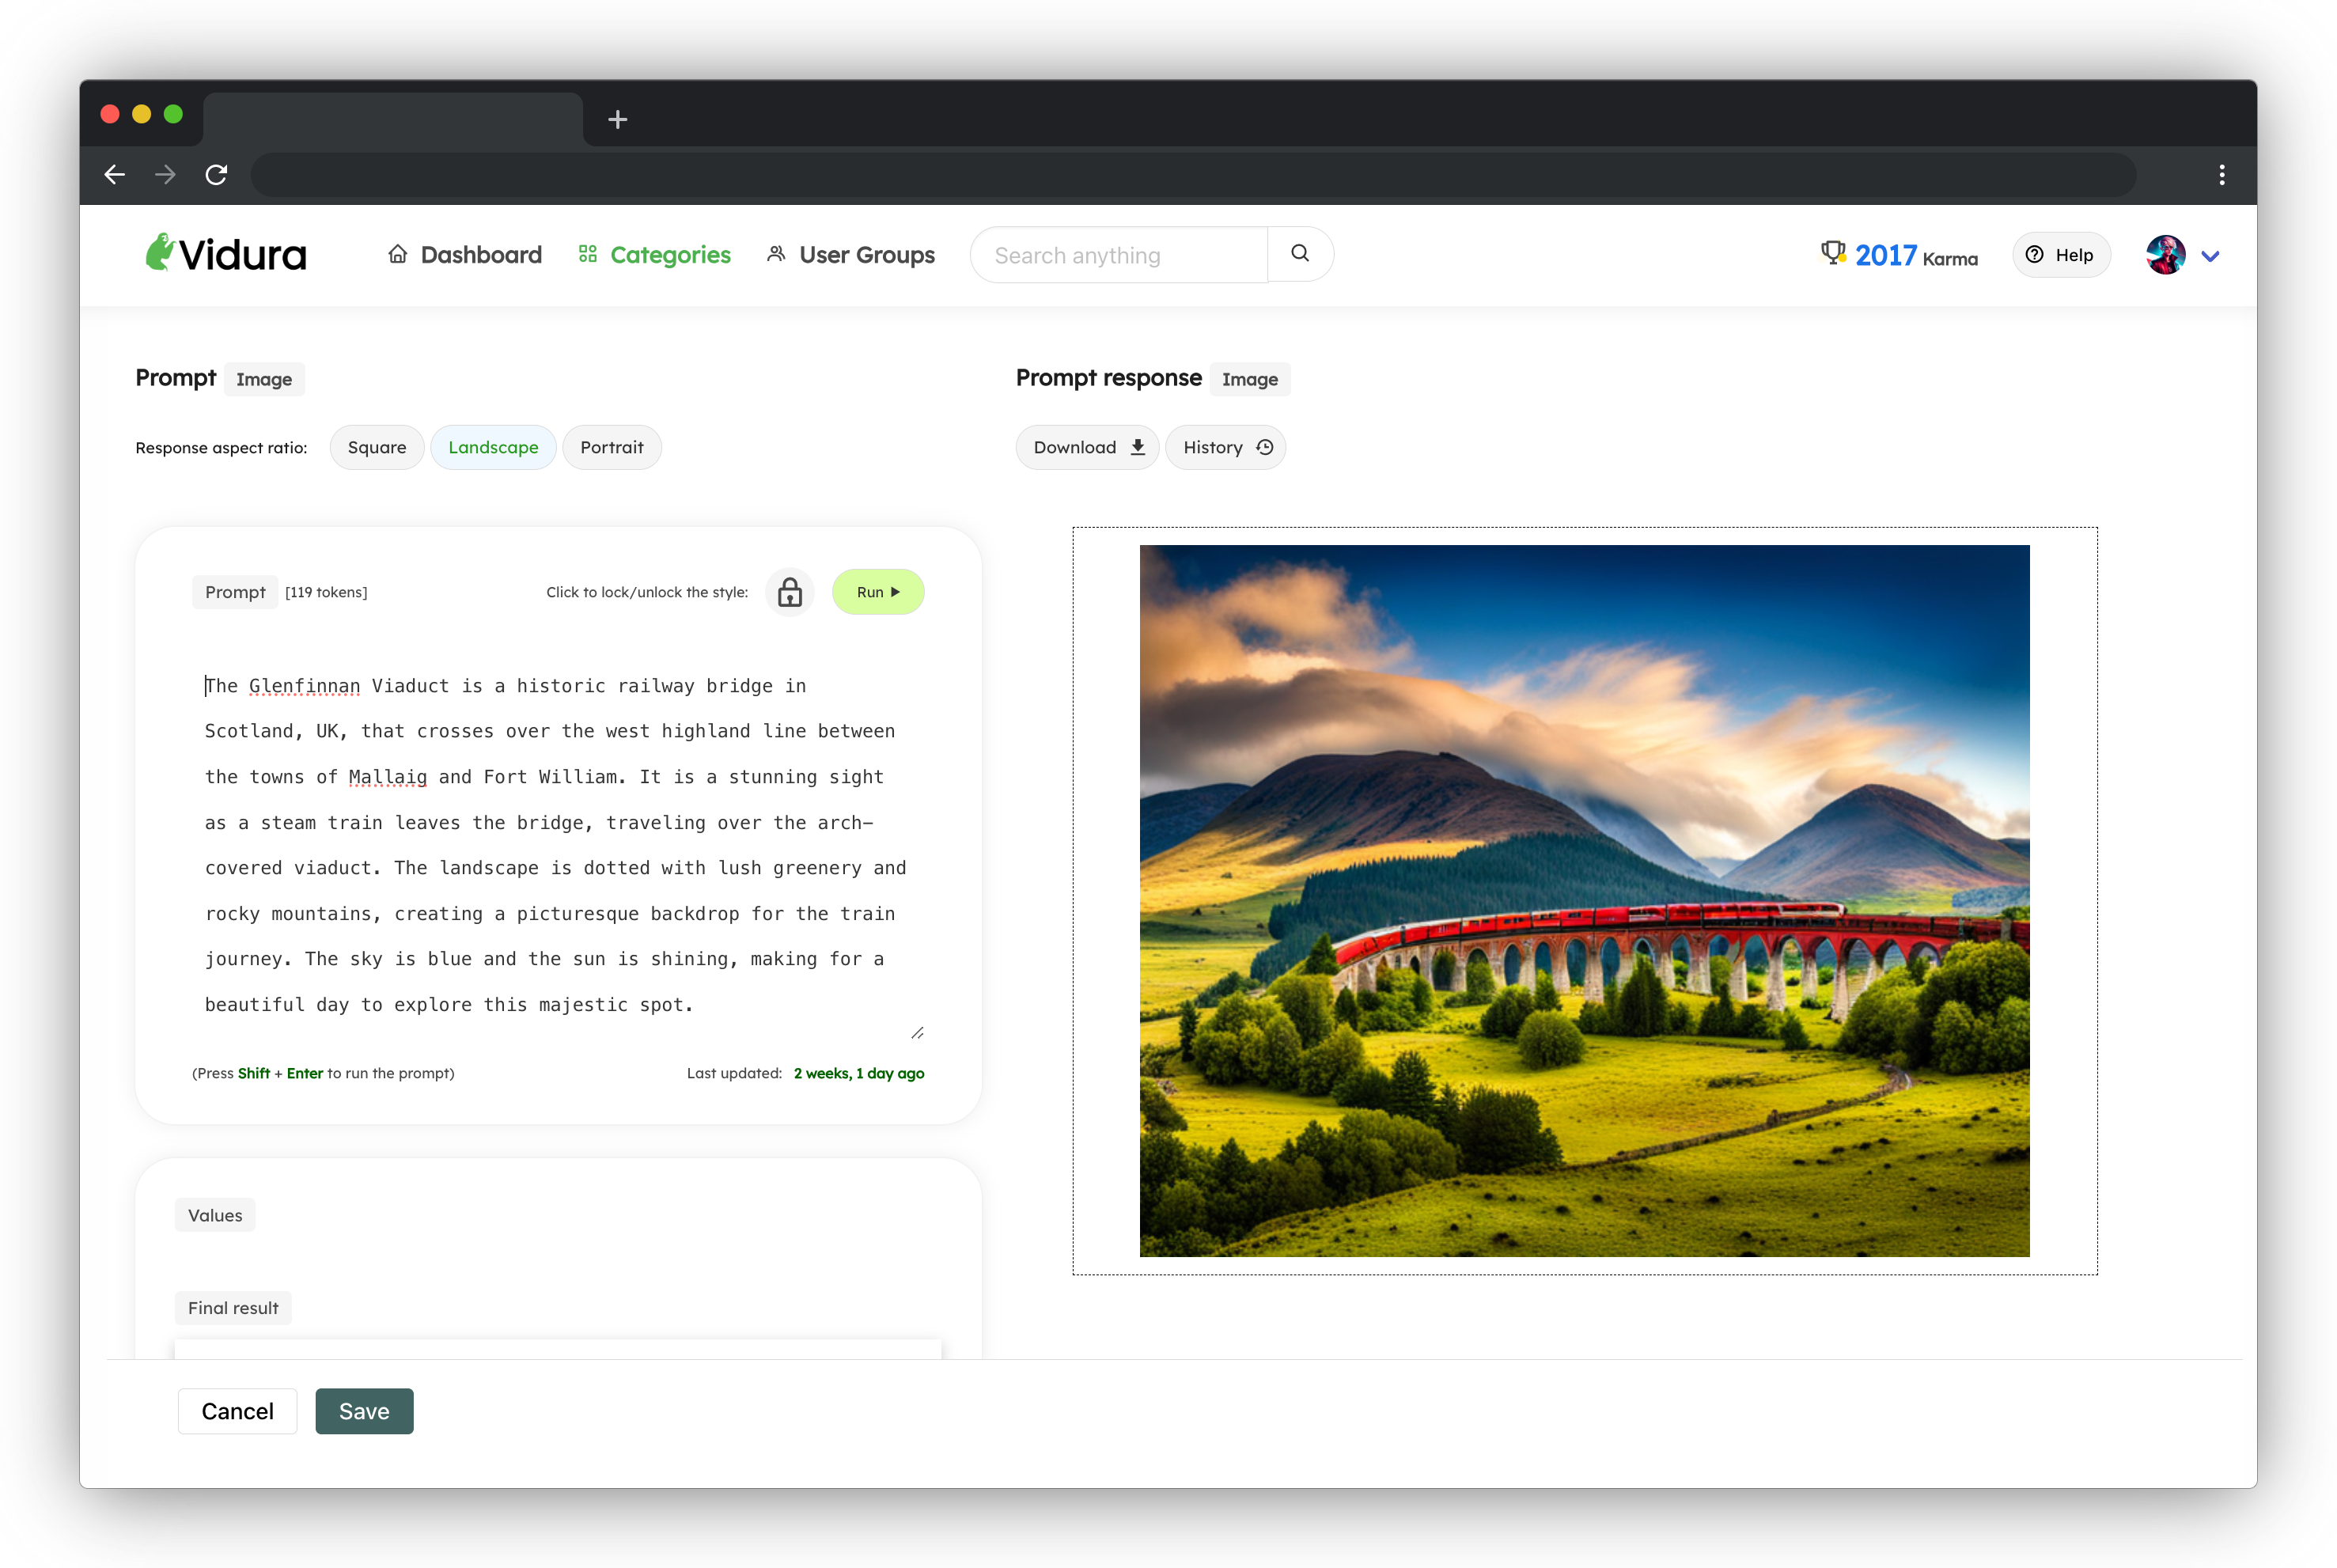Screen dimensions: 2337x1568
Task: Click the search magnifier icon
Action: 1299,254
